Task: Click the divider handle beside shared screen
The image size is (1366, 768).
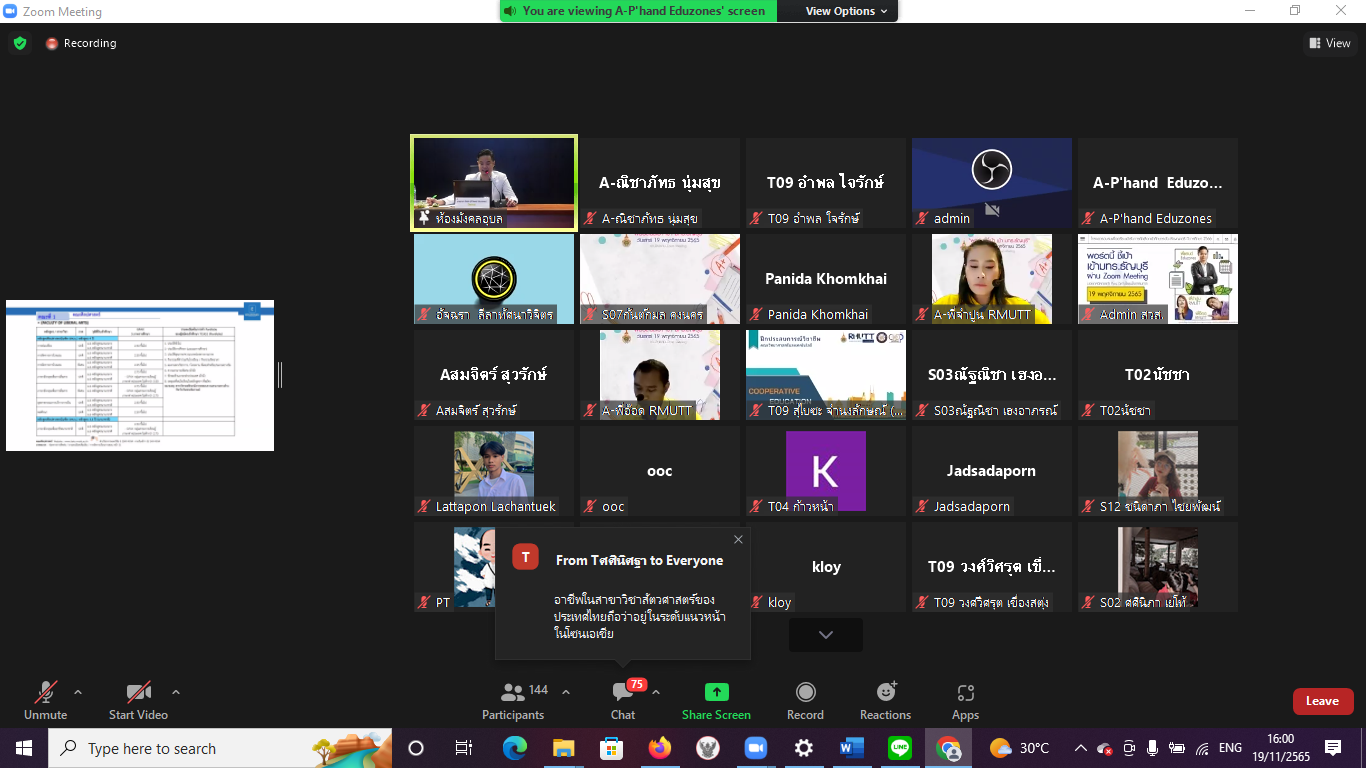Action: [x=280, y=375]
